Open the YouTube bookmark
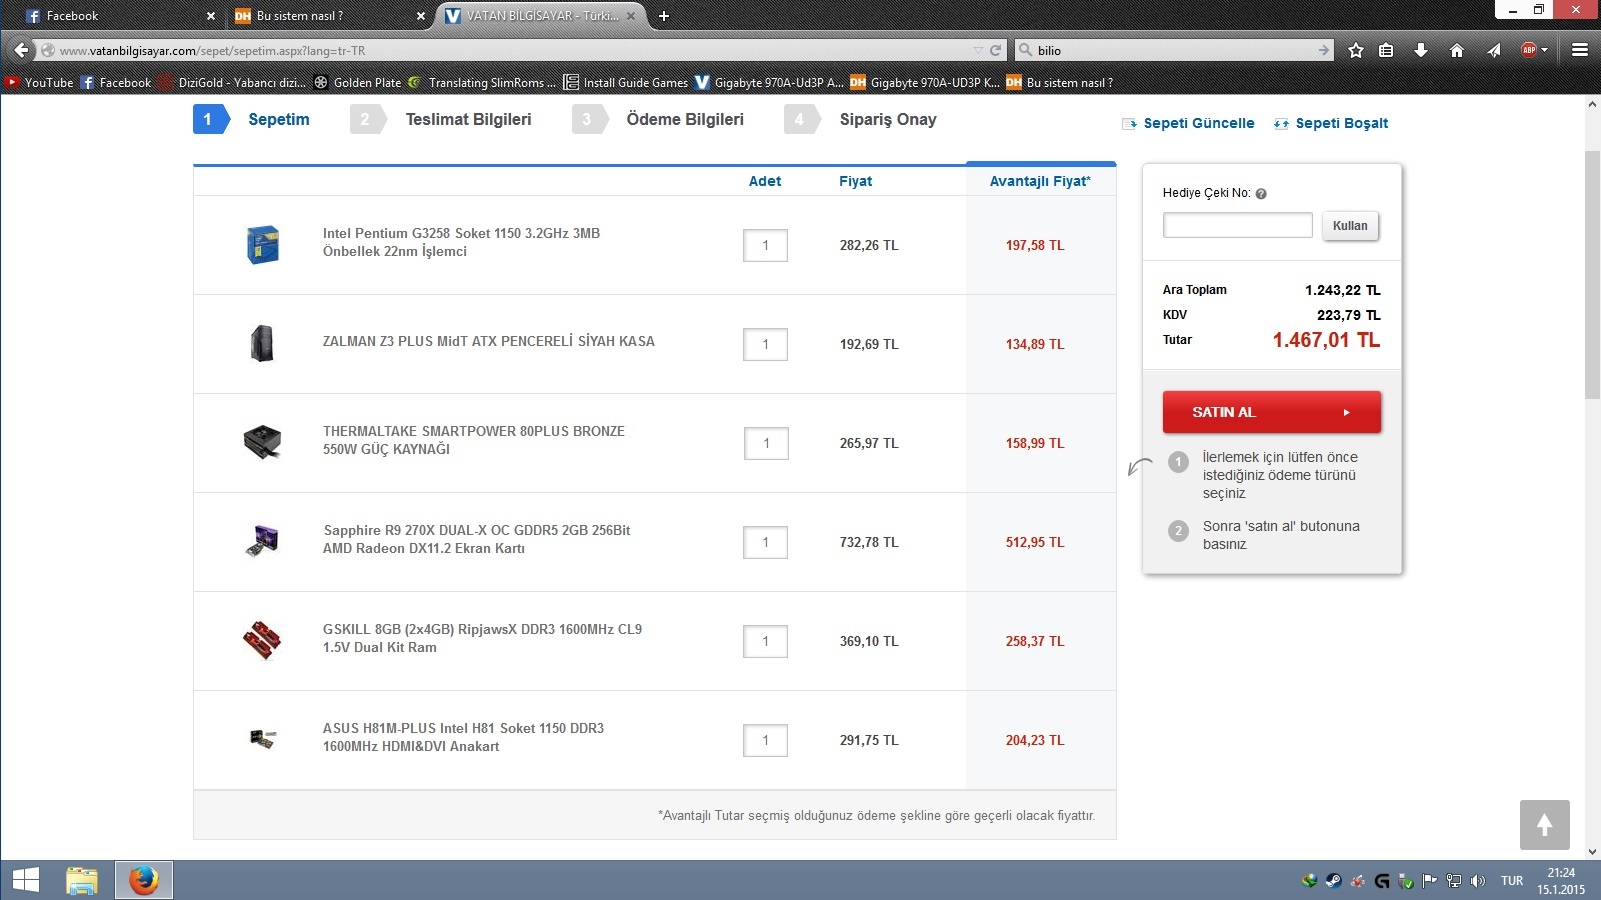Screen dimensions: 1601x900 pos(40,83)
